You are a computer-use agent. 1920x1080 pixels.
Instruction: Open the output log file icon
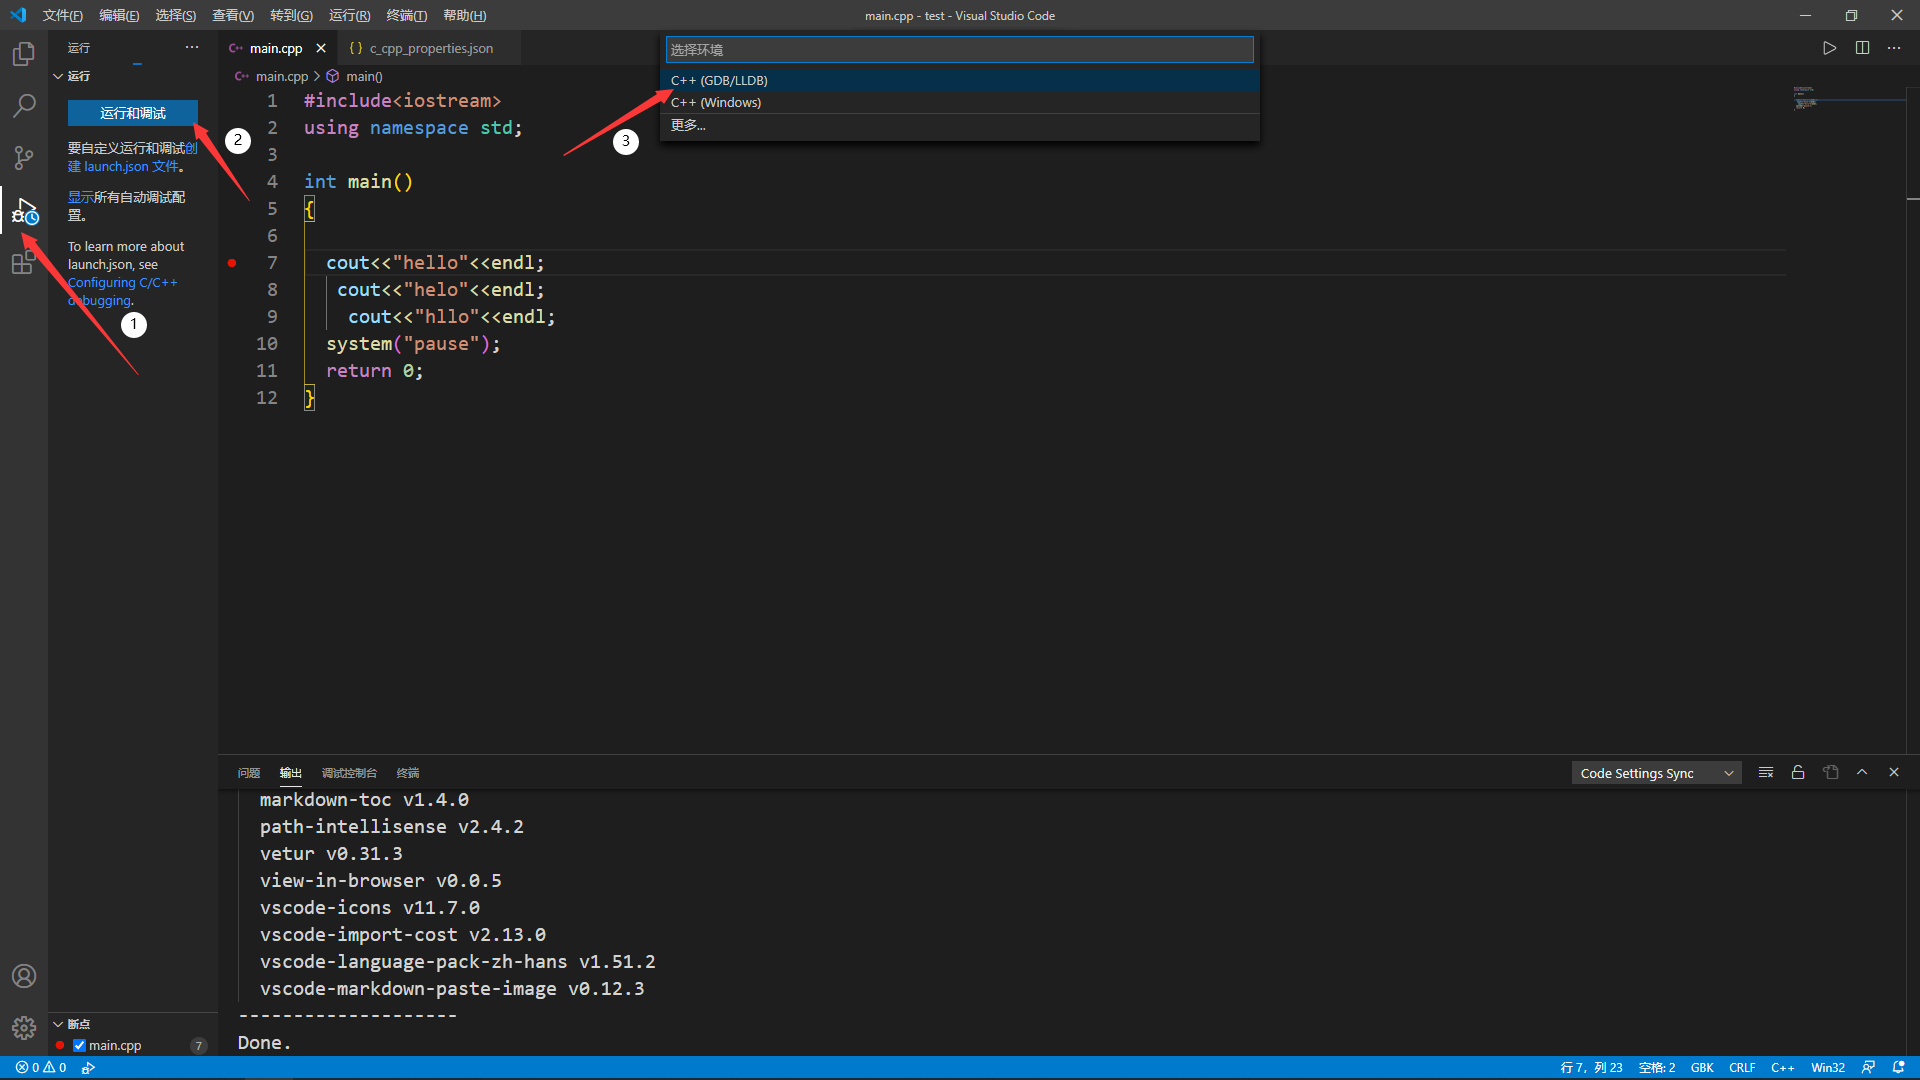click(x=1831, y=773)
